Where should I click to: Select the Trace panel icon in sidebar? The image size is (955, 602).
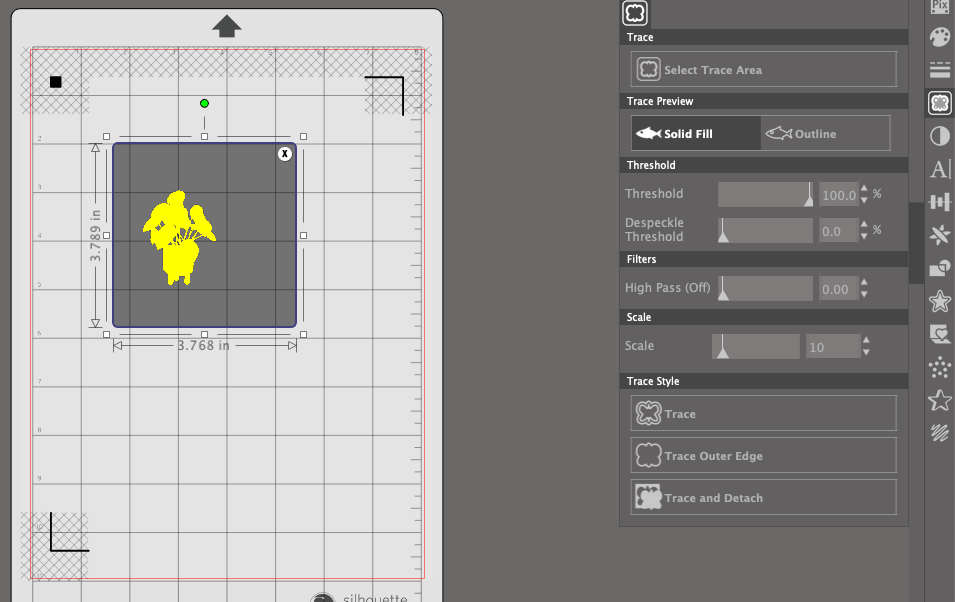(940, 103)
